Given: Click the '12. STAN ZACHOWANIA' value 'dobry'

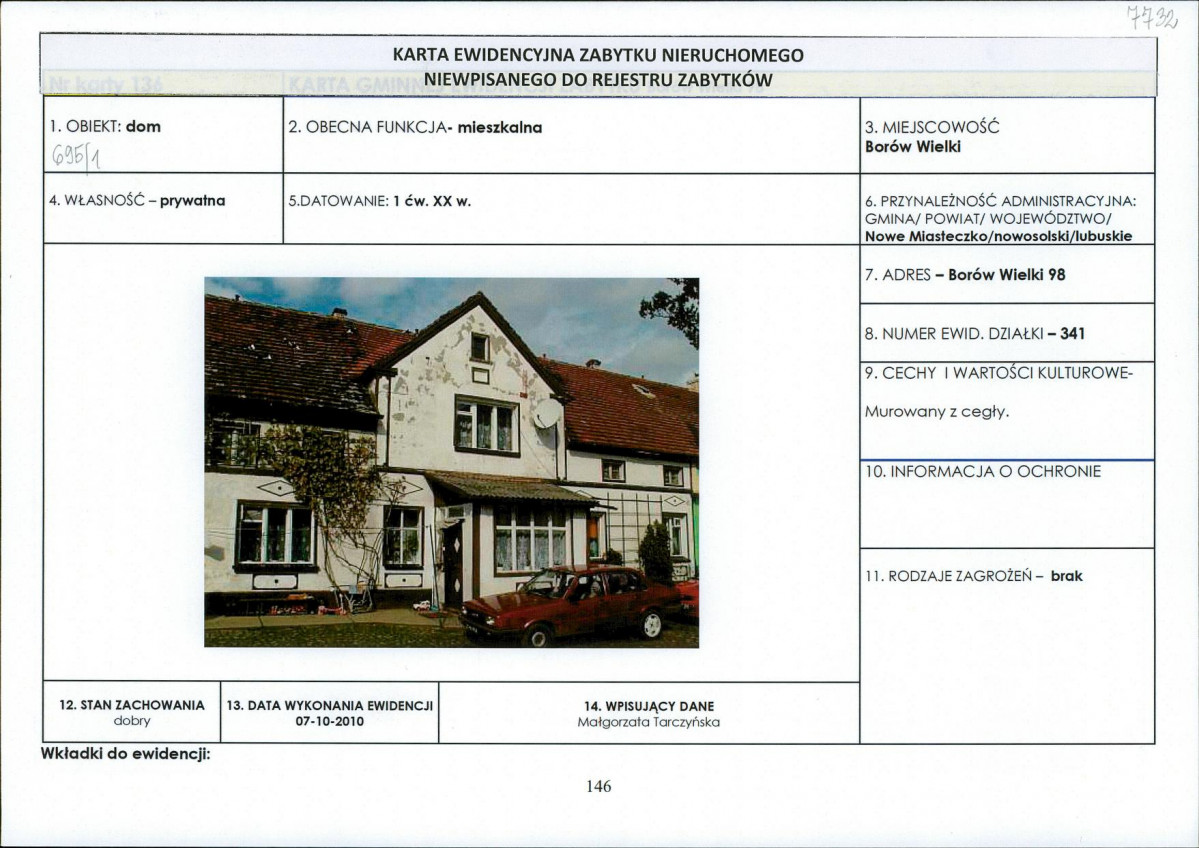Looking at the screenshot, I should (x=132, y=722).
